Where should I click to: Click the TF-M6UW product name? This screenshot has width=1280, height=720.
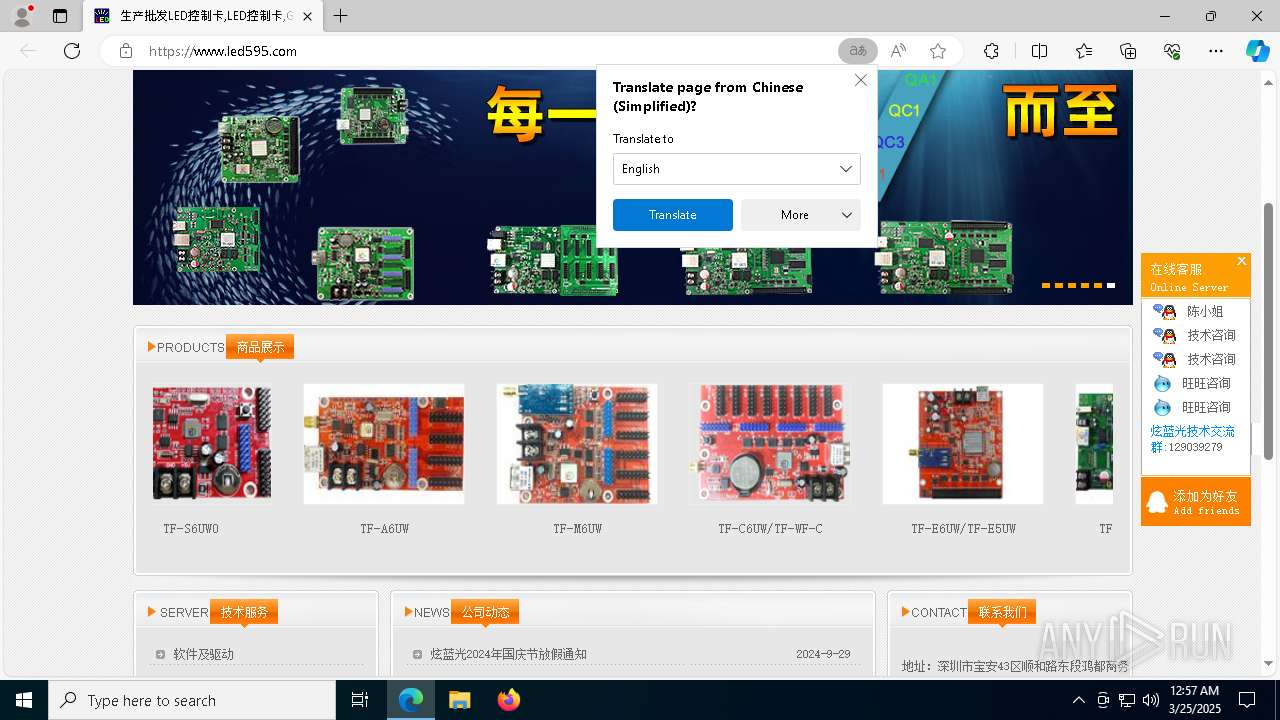(x=578, y=529)
